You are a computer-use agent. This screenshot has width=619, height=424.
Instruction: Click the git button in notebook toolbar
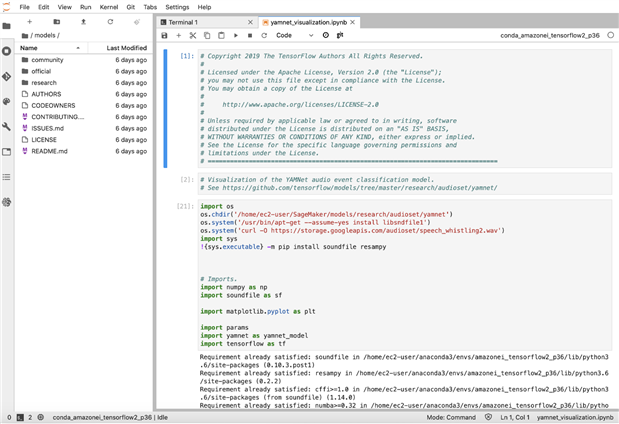[x=340, y=35]
